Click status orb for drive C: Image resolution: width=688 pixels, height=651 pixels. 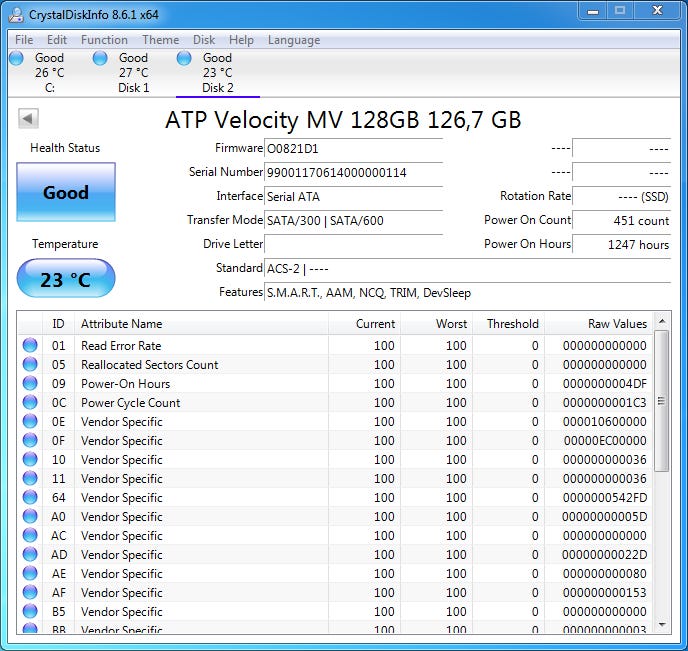pyautogui.click(x=17, y=59)
